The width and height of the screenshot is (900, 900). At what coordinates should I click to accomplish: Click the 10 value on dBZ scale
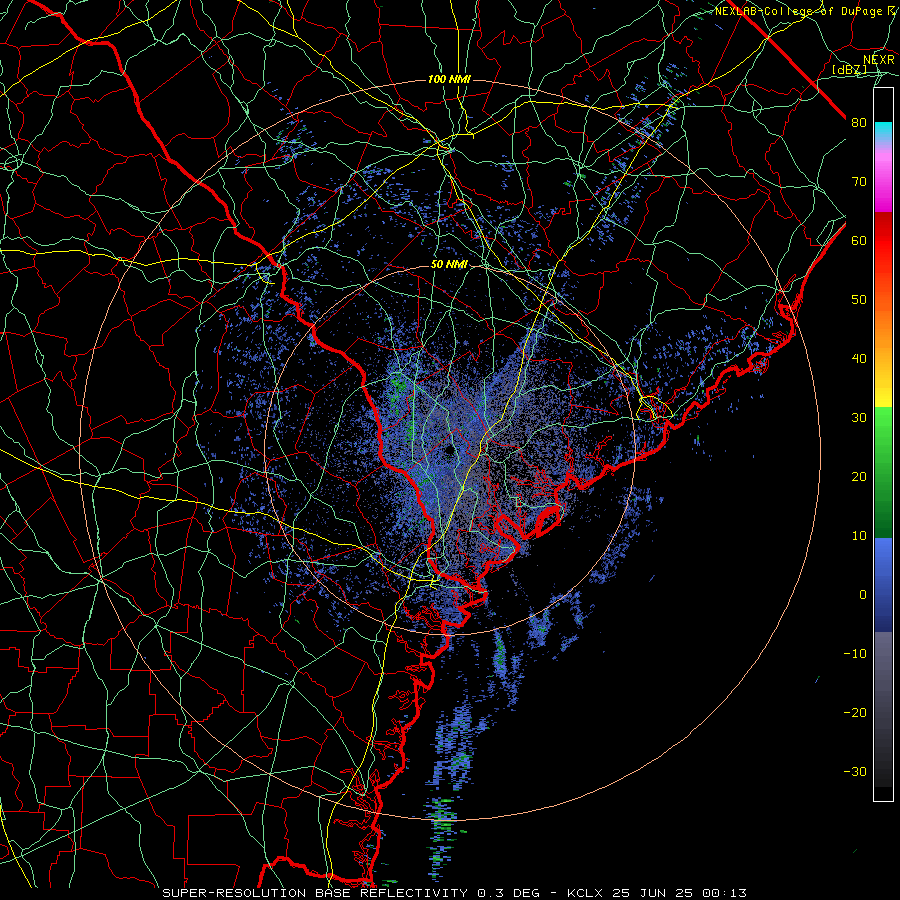(x=859, y=536)
